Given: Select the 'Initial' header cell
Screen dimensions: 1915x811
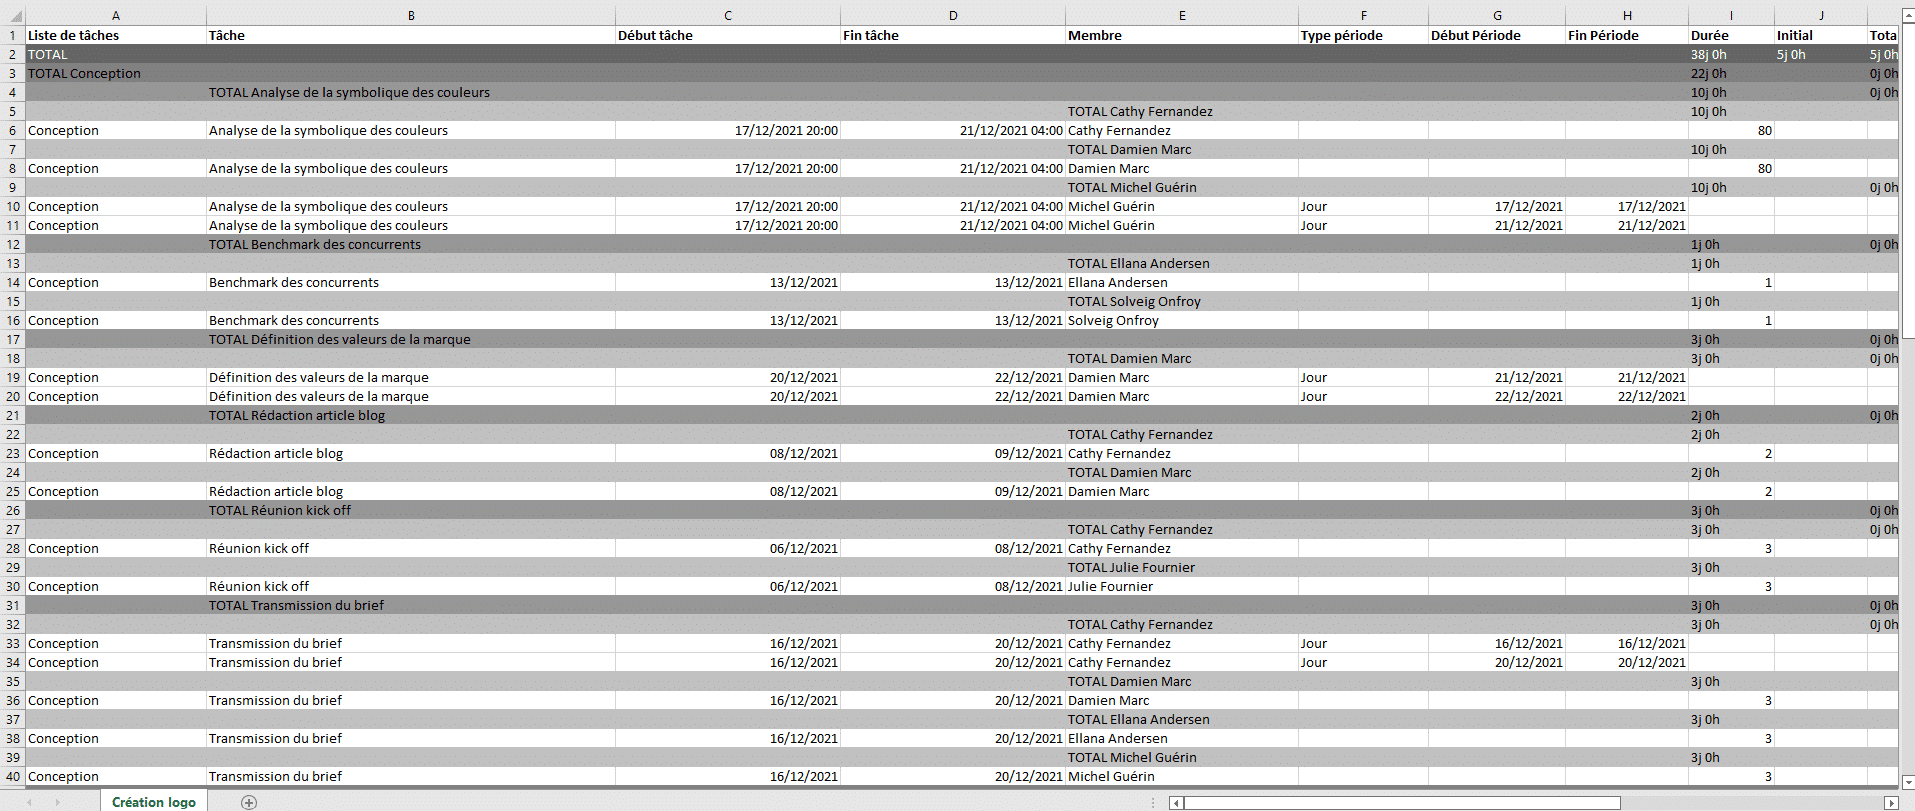Looking at the screenshot, I should [x=1821, y=35].
